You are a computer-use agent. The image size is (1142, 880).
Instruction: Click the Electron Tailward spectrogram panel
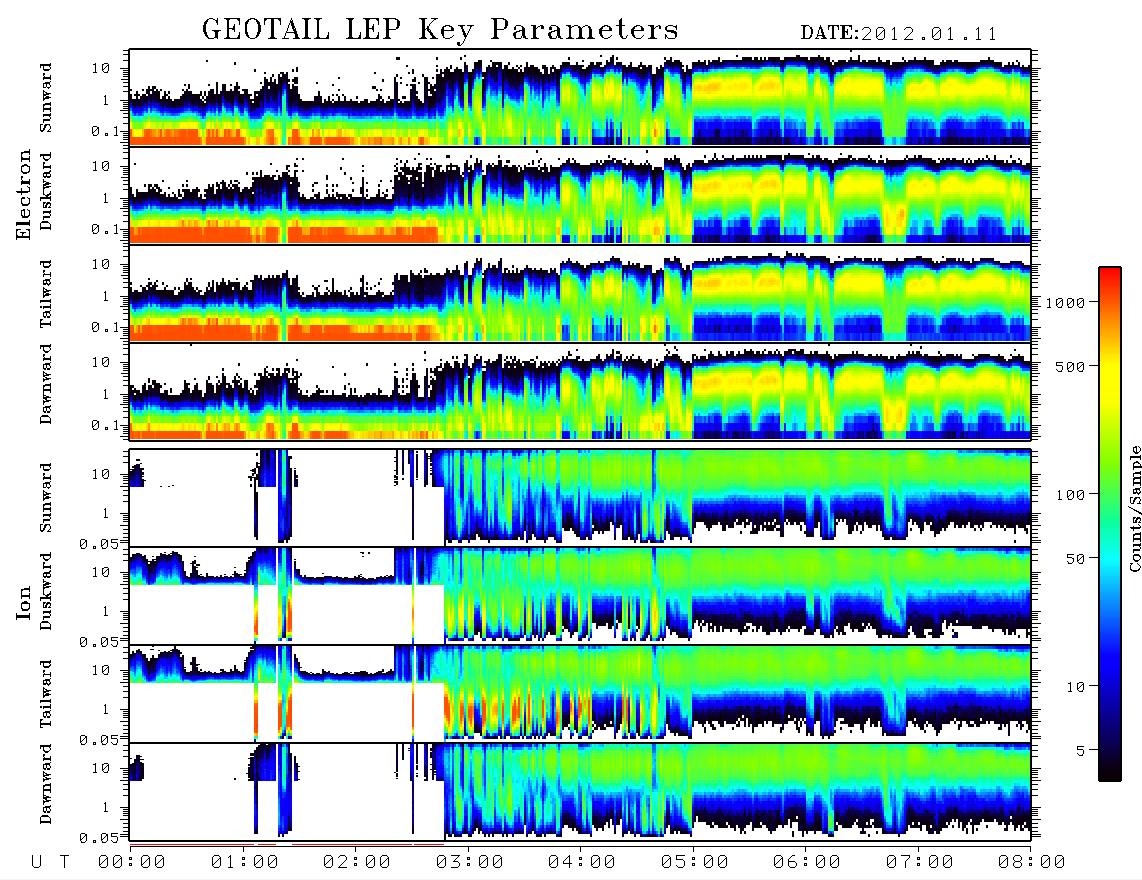[580, 293]
